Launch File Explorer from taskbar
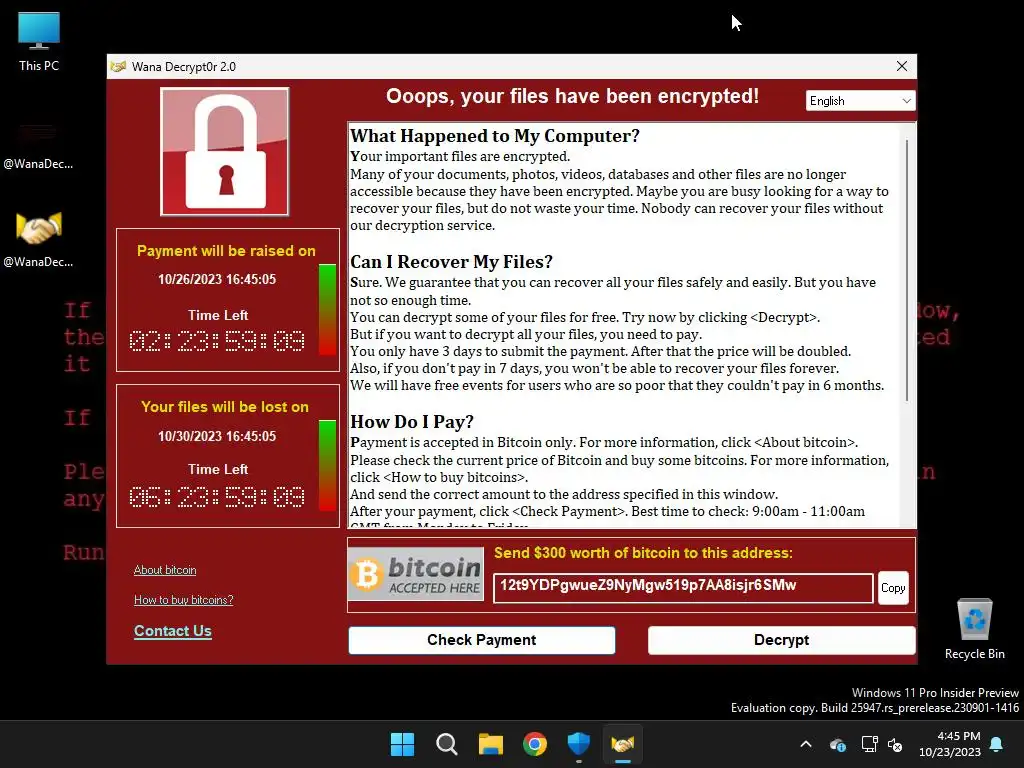The height and width of the screenshot is (768, 1024). pos(490,744)
